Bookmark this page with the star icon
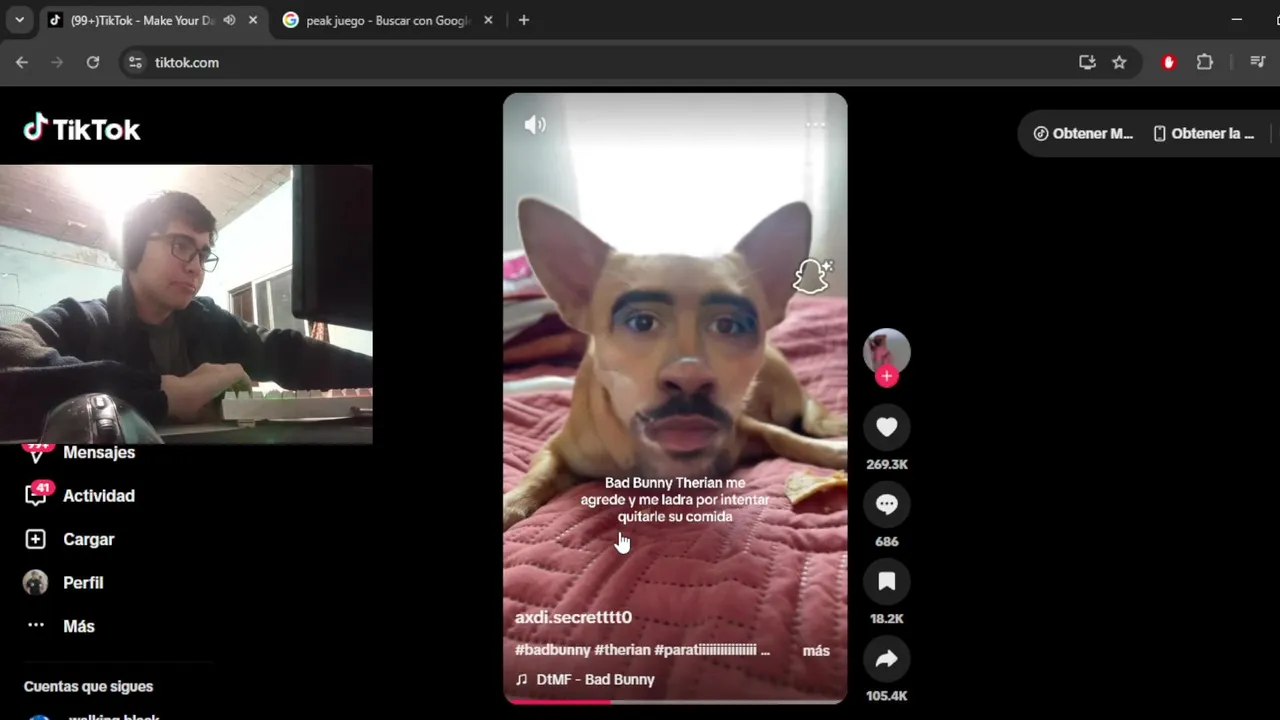The width and height of the screenshot is (1280, 720). 1119,62
